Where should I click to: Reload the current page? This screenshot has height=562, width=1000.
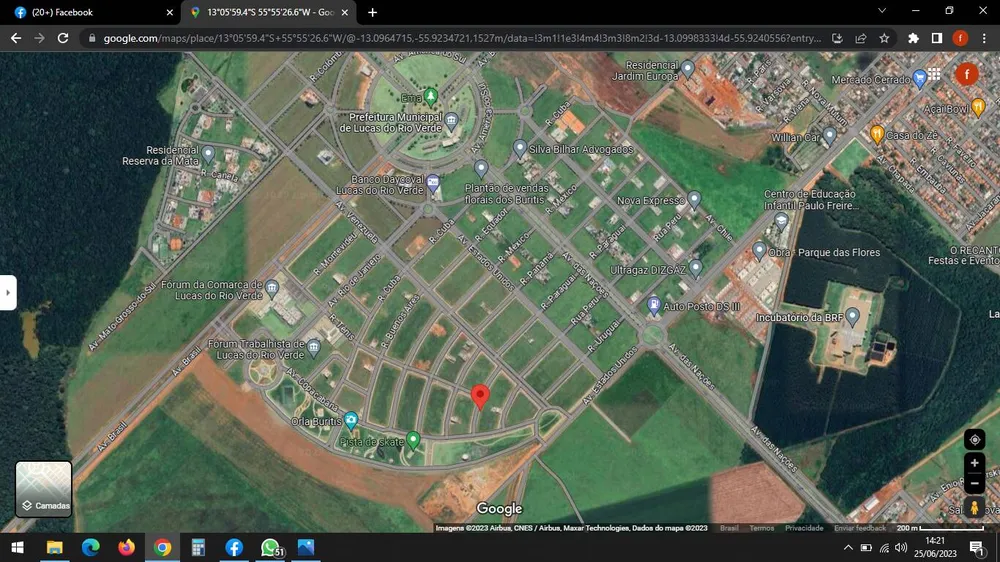click(62, 38)
